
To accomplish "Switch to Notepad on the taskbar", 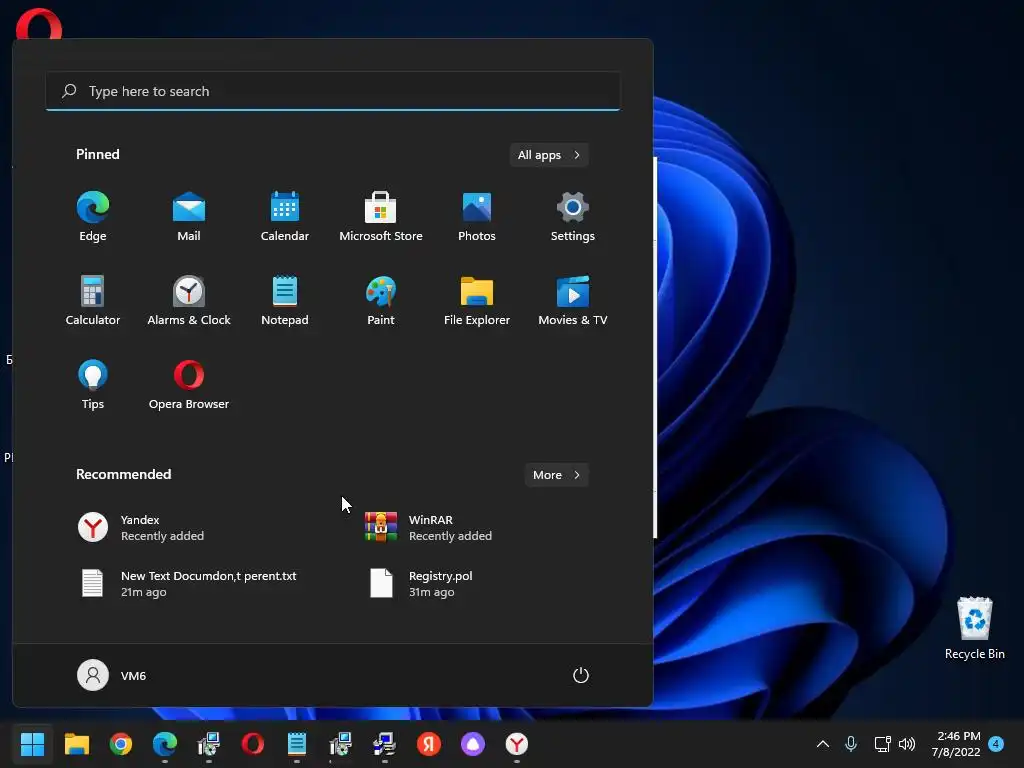I will tap(296, 744).
